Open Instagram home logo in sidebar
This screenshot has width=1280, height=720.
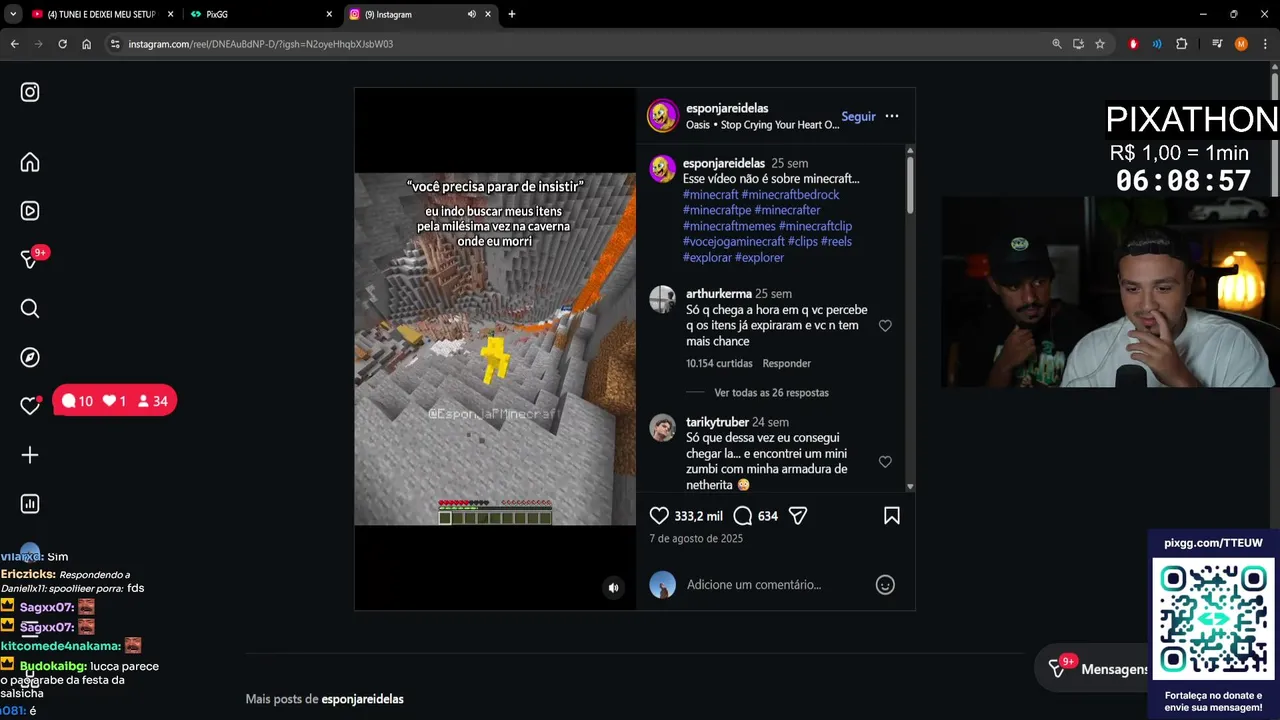coord(30,92)
